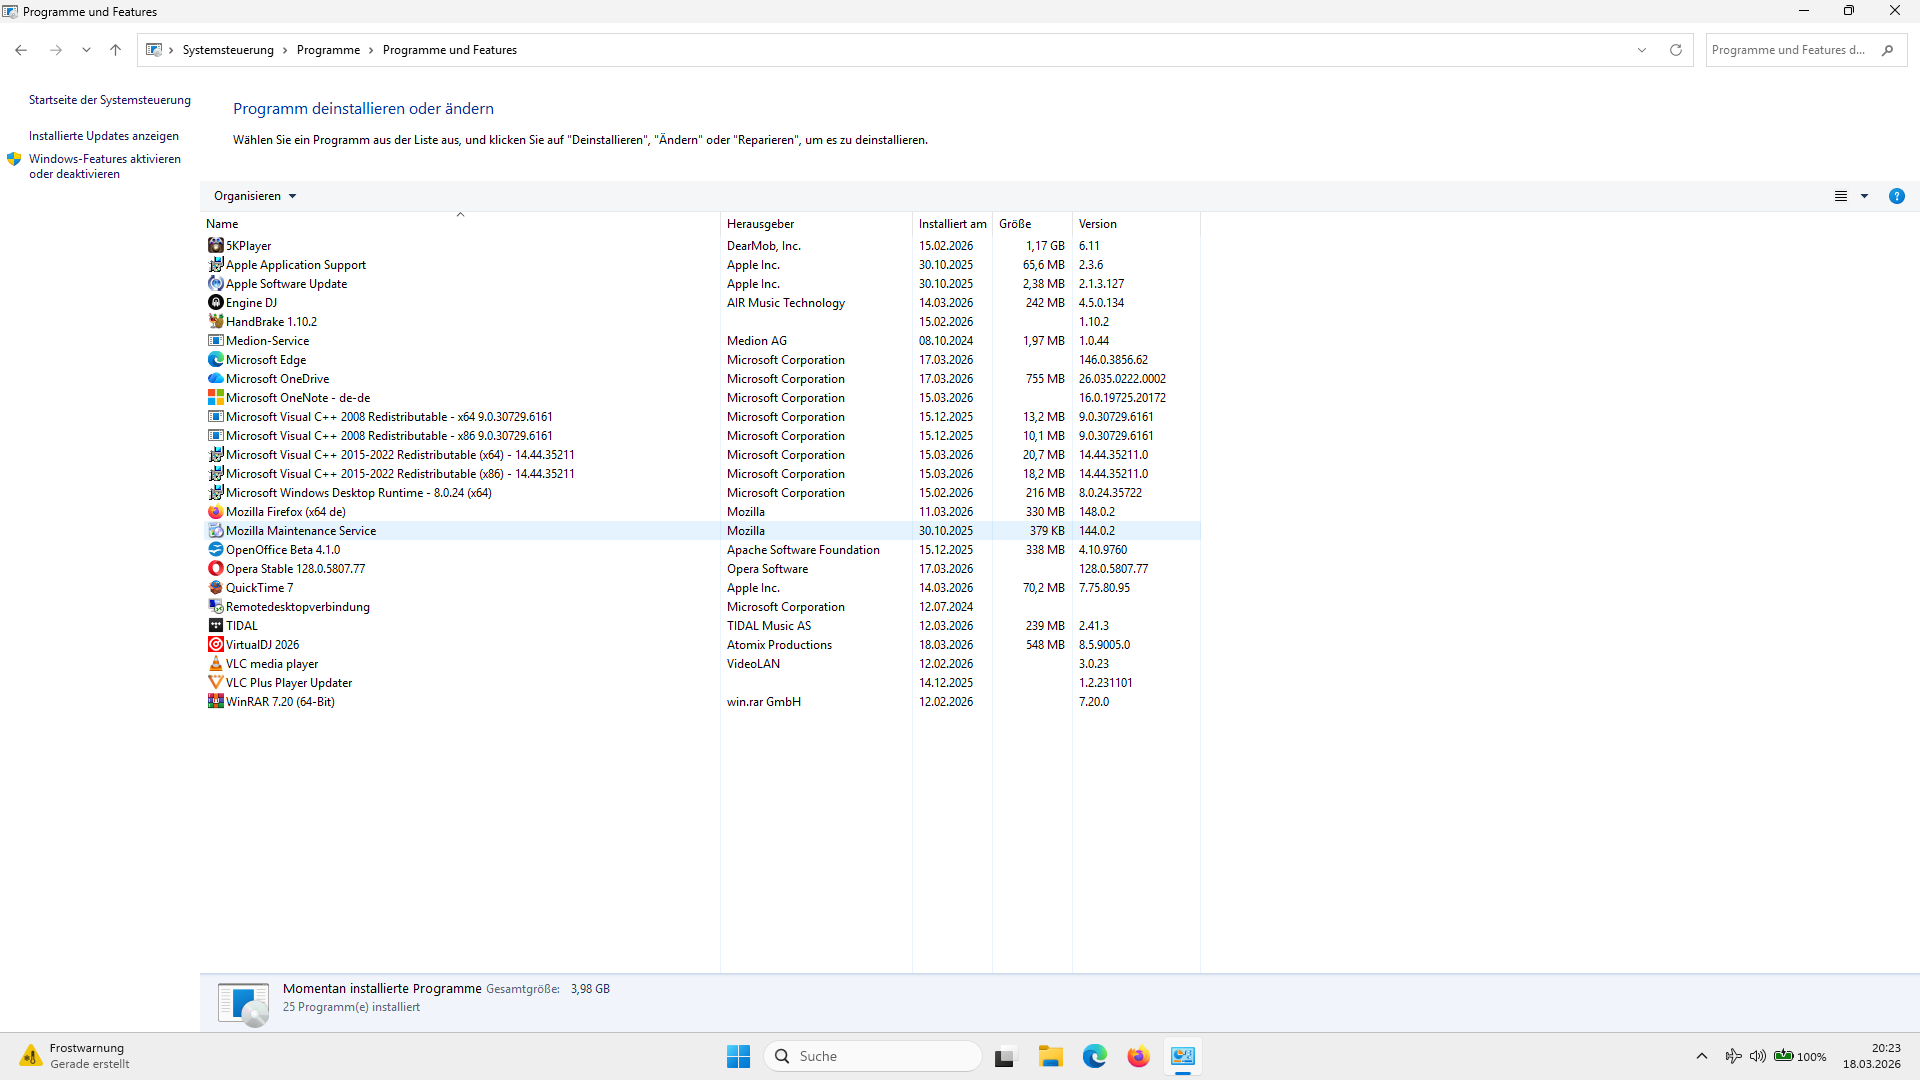Screen dimensions: 1920x1080
Task: Open Installierte Updates anzeigen link
Action: 104,136
